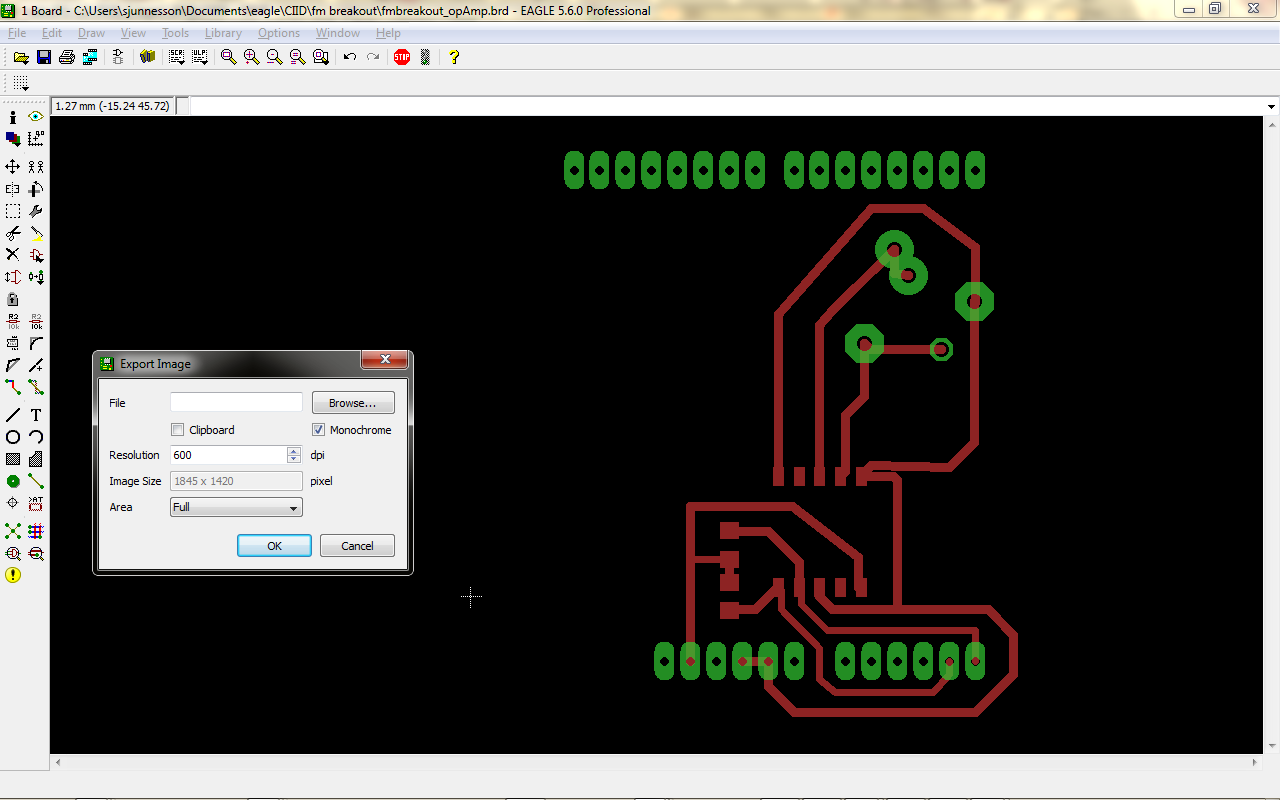Screen dimensions: 1280x800
Task: Select the Route tool
Action: 13,387
